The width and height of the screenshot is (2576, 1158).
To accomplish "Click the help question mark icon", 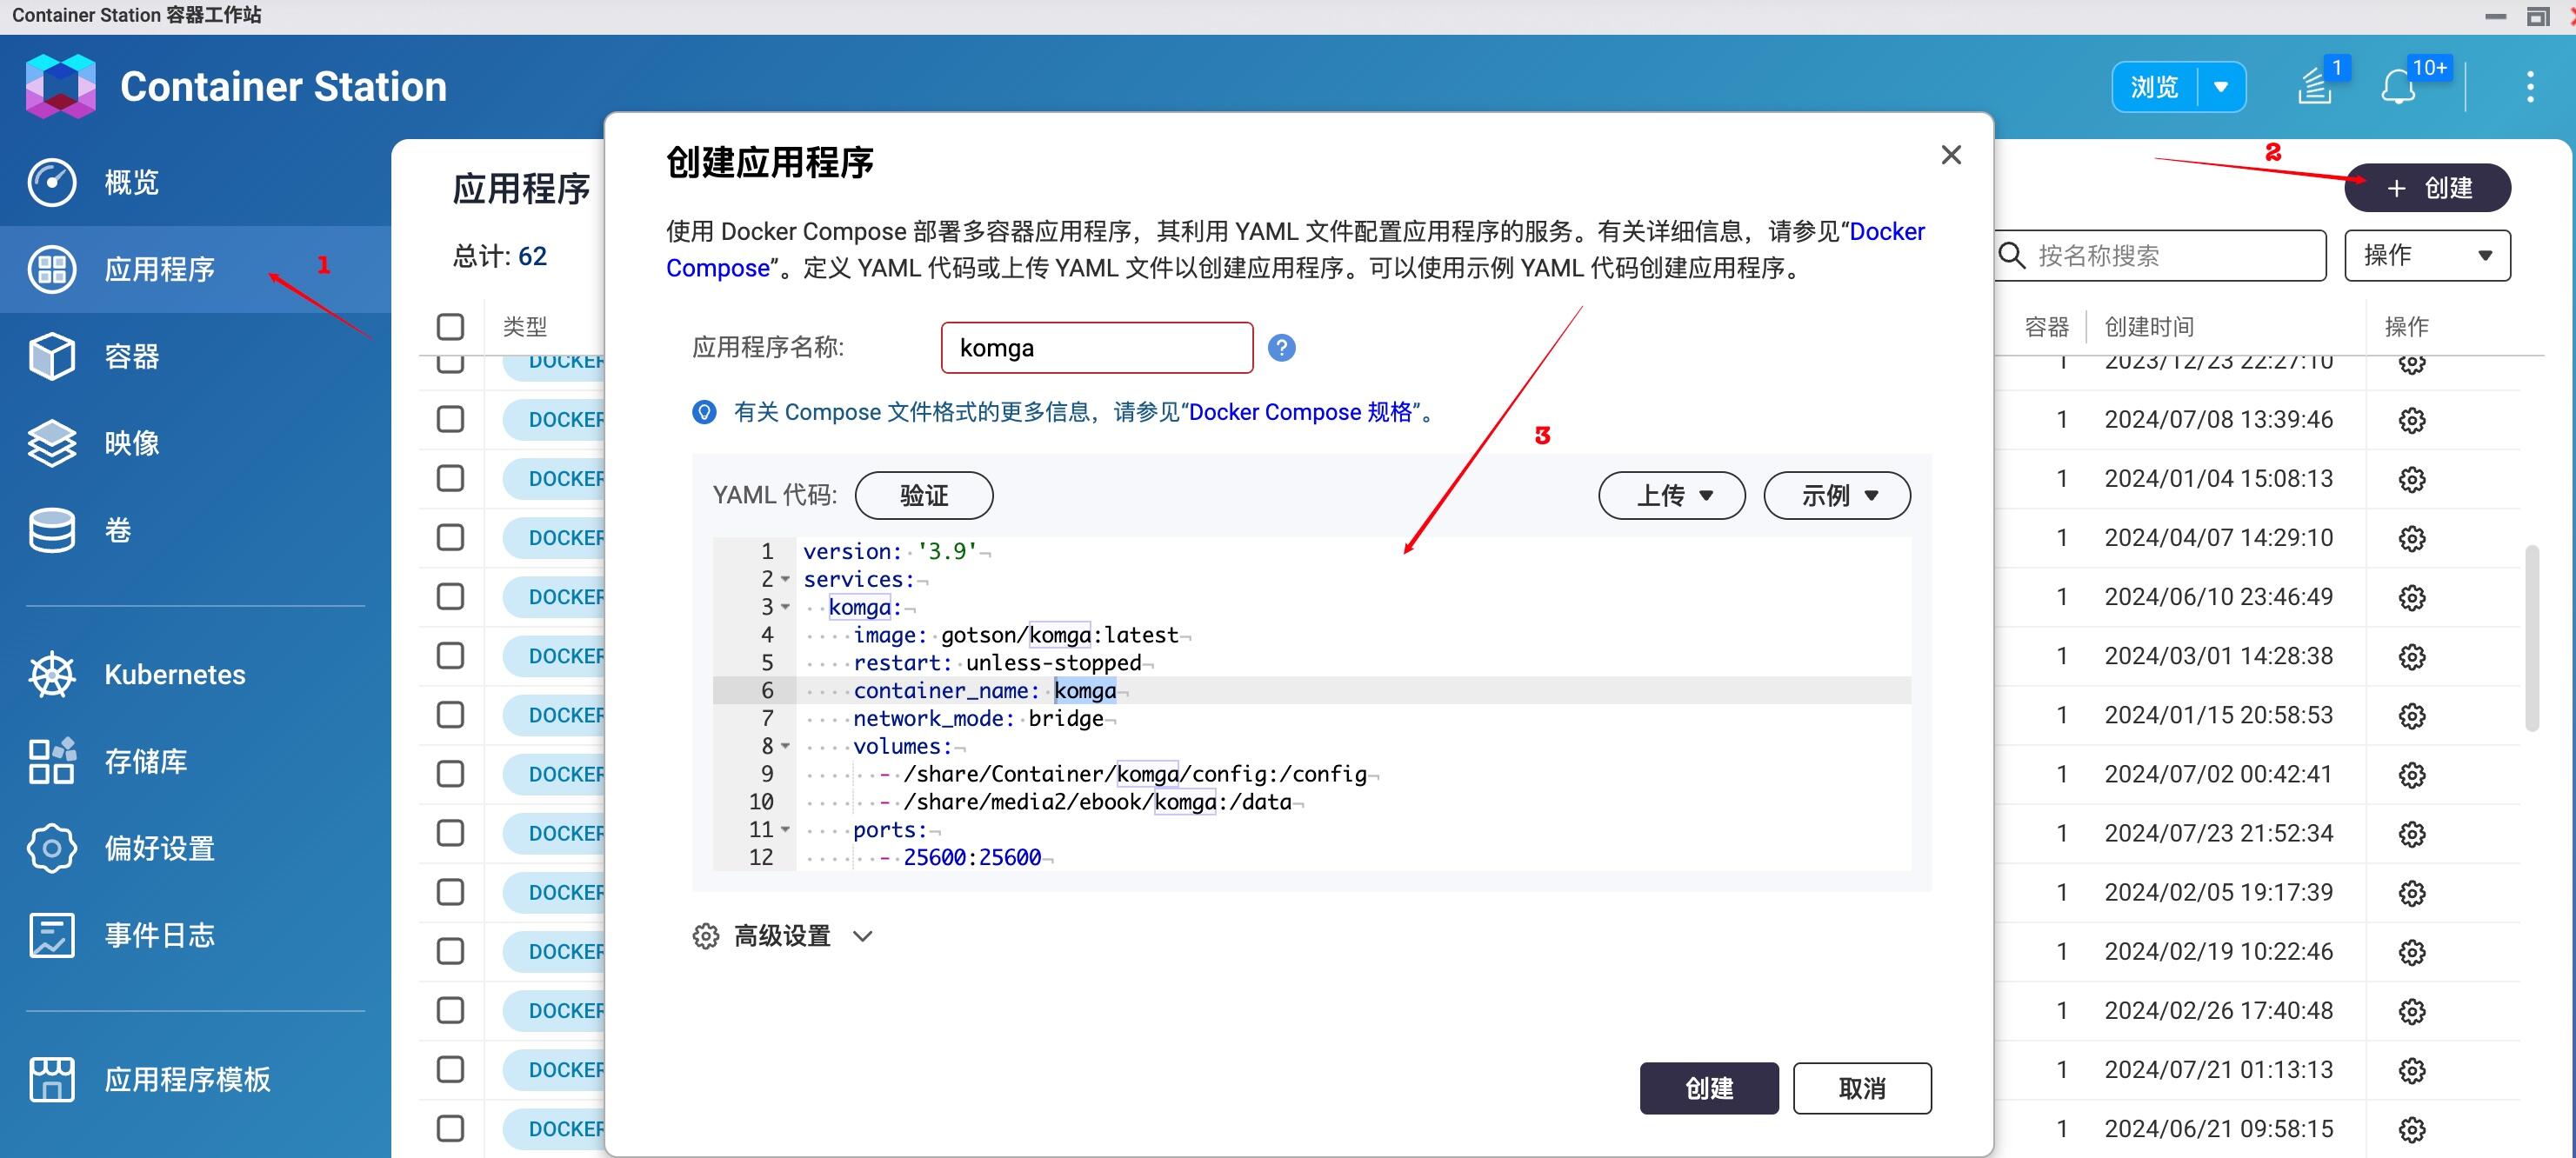I will pyautogui.click(x=1281, y=348).
